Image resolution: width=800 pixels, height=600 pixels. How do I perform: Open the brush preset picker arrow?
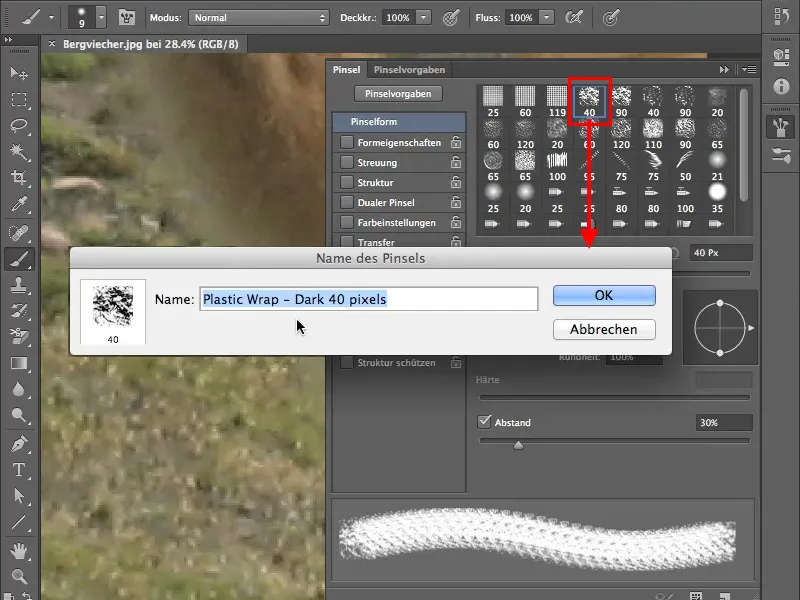[101, 18]
